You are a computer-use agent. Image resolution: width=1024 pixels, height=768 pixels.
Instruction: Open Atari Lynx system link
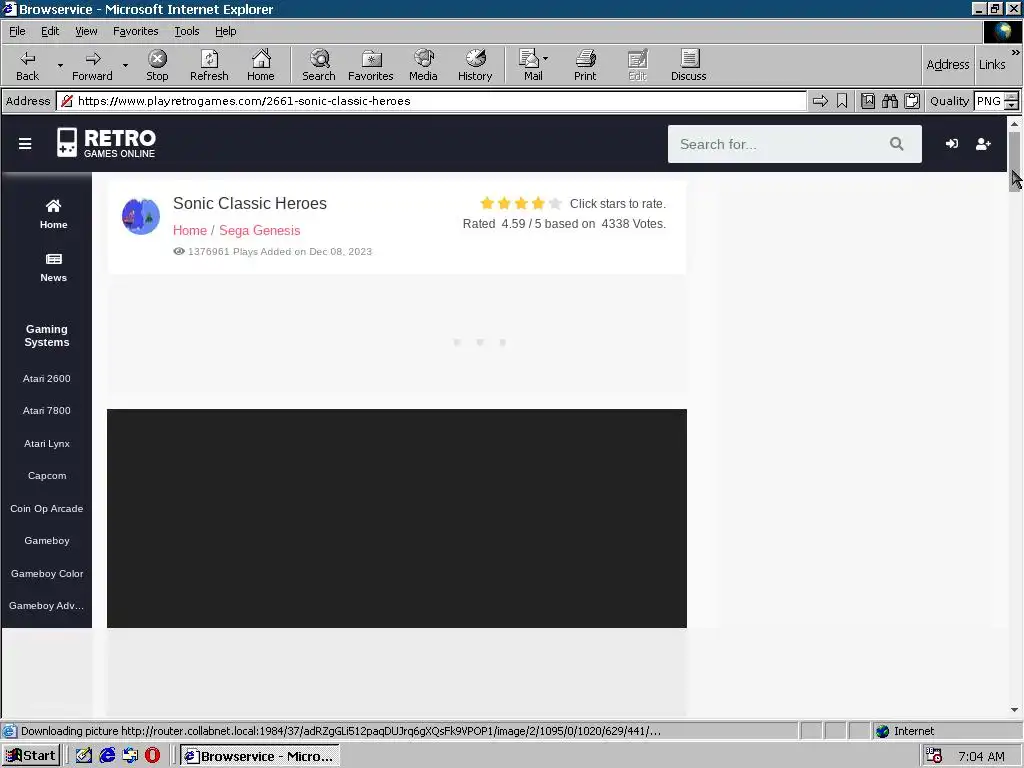[46, 443]
